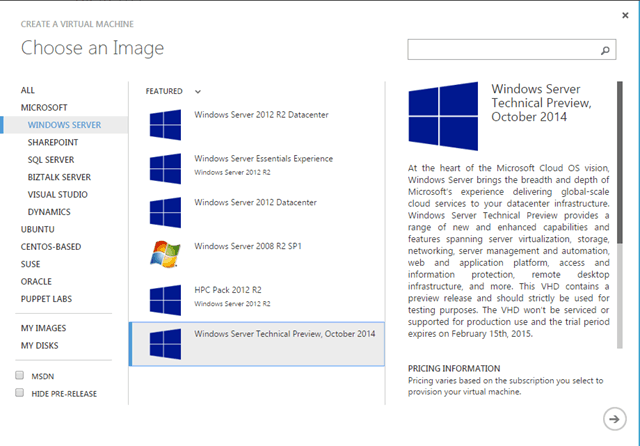Click the Windows Server 2012 Datacenter logo
This screenshot has width=640, height=446.
coord(165,212)
